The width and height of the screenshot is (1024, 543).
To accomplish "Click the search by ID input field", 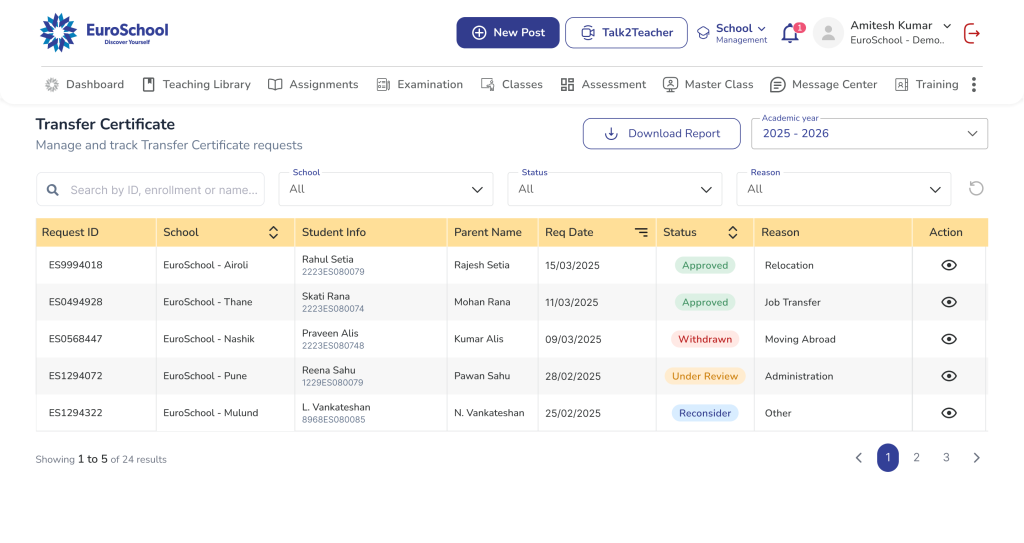I will point(160,190).
